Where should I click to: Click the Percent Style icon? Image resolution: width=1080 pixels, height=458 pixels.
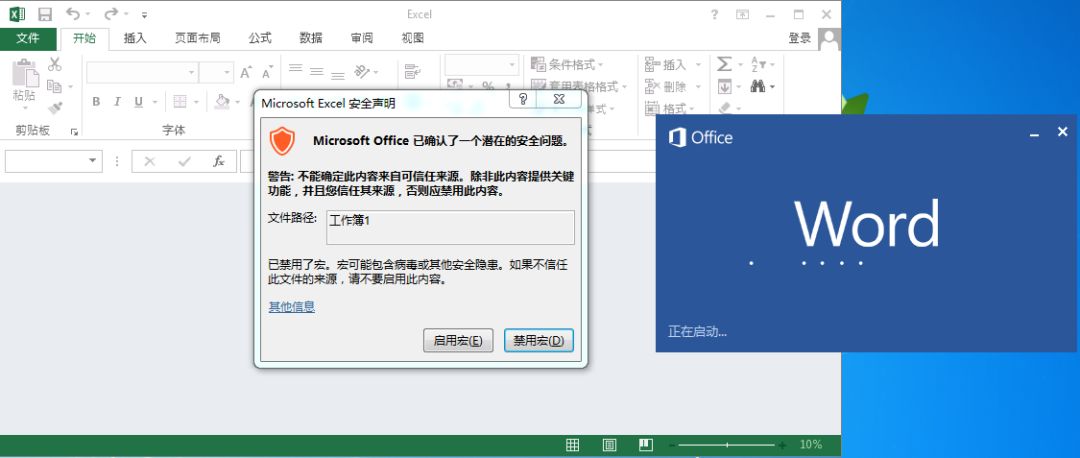[x=488, y=85]
